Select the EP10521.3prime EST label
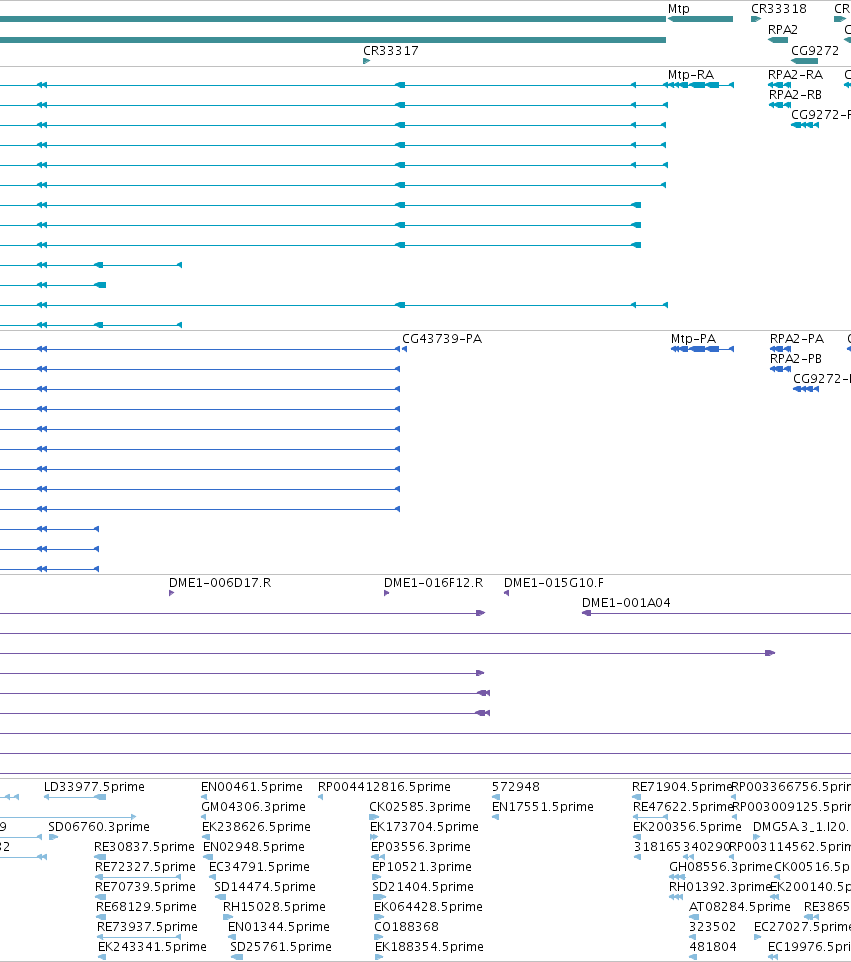851x962 pixels. pyautogui.click(x=422, y=867)
